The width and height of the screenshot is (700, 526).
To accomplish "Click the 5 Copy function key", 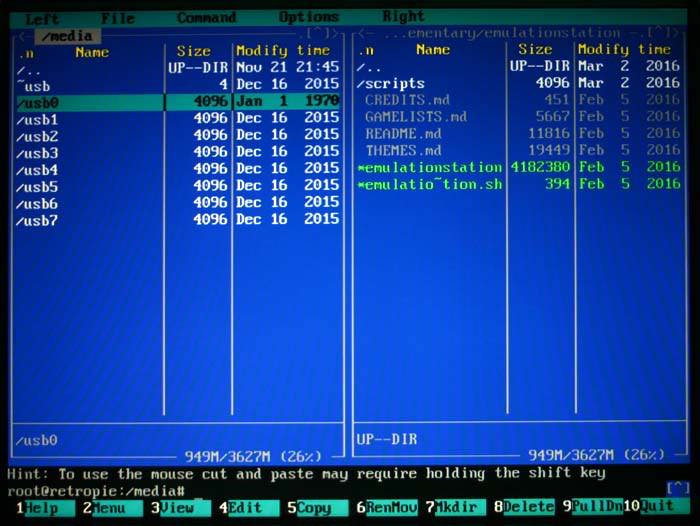I will 317,507.
